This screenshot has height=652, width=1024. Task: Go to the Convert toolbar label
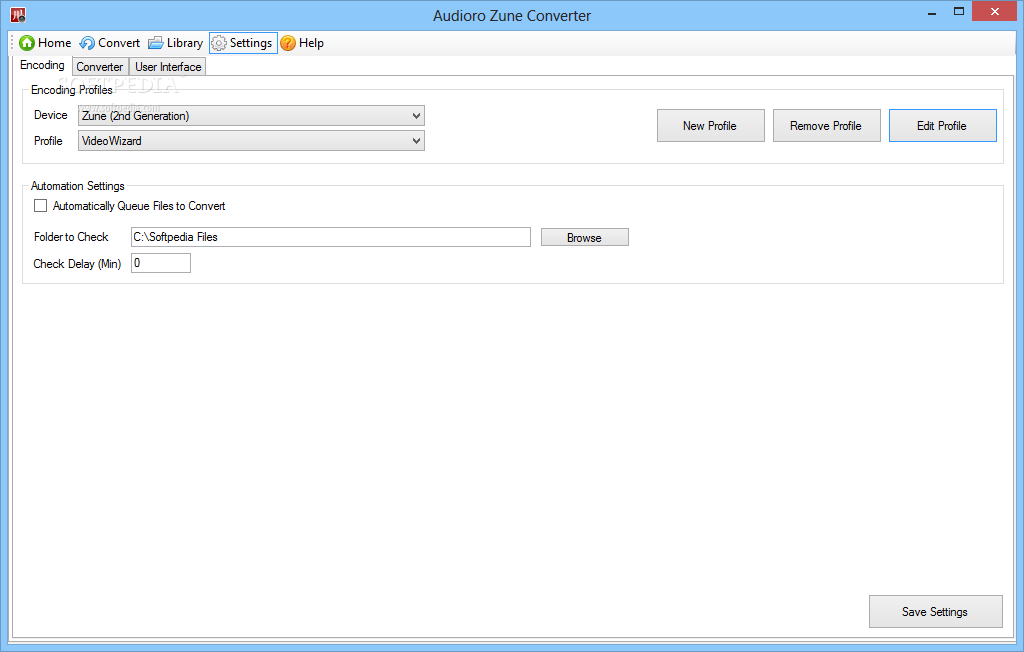pyautogui.click(x=119, y=43)
